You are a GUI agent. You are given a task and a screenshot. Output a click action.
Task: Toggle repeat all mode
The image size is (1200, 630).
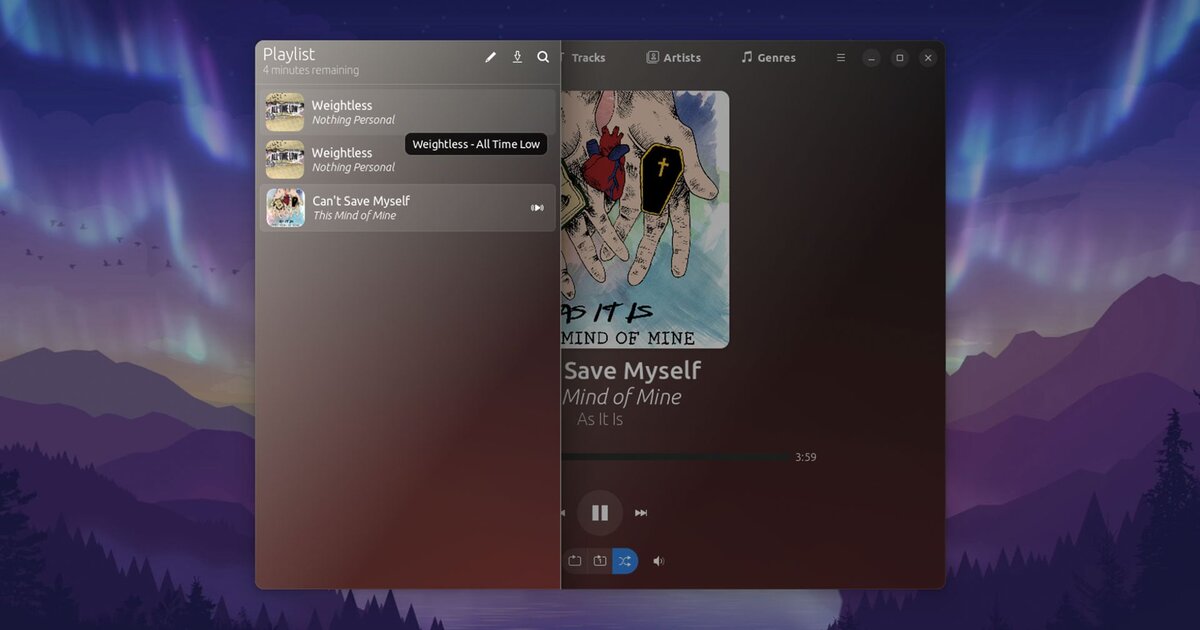pyautogui.click(x=575, y=561)
